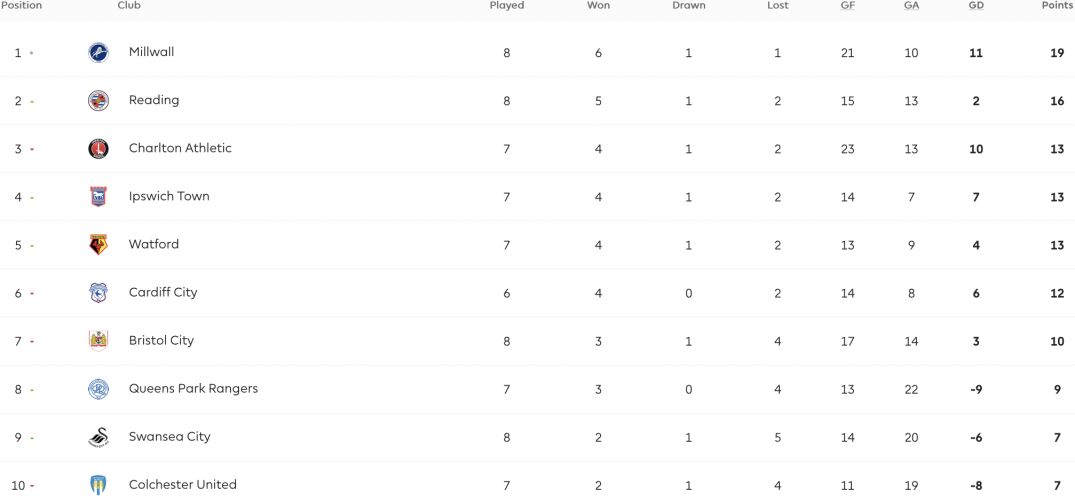Viewport: 1075px width, 500px height.
Task: Click the Colchester United crest
Action: [x=98, y=486]
